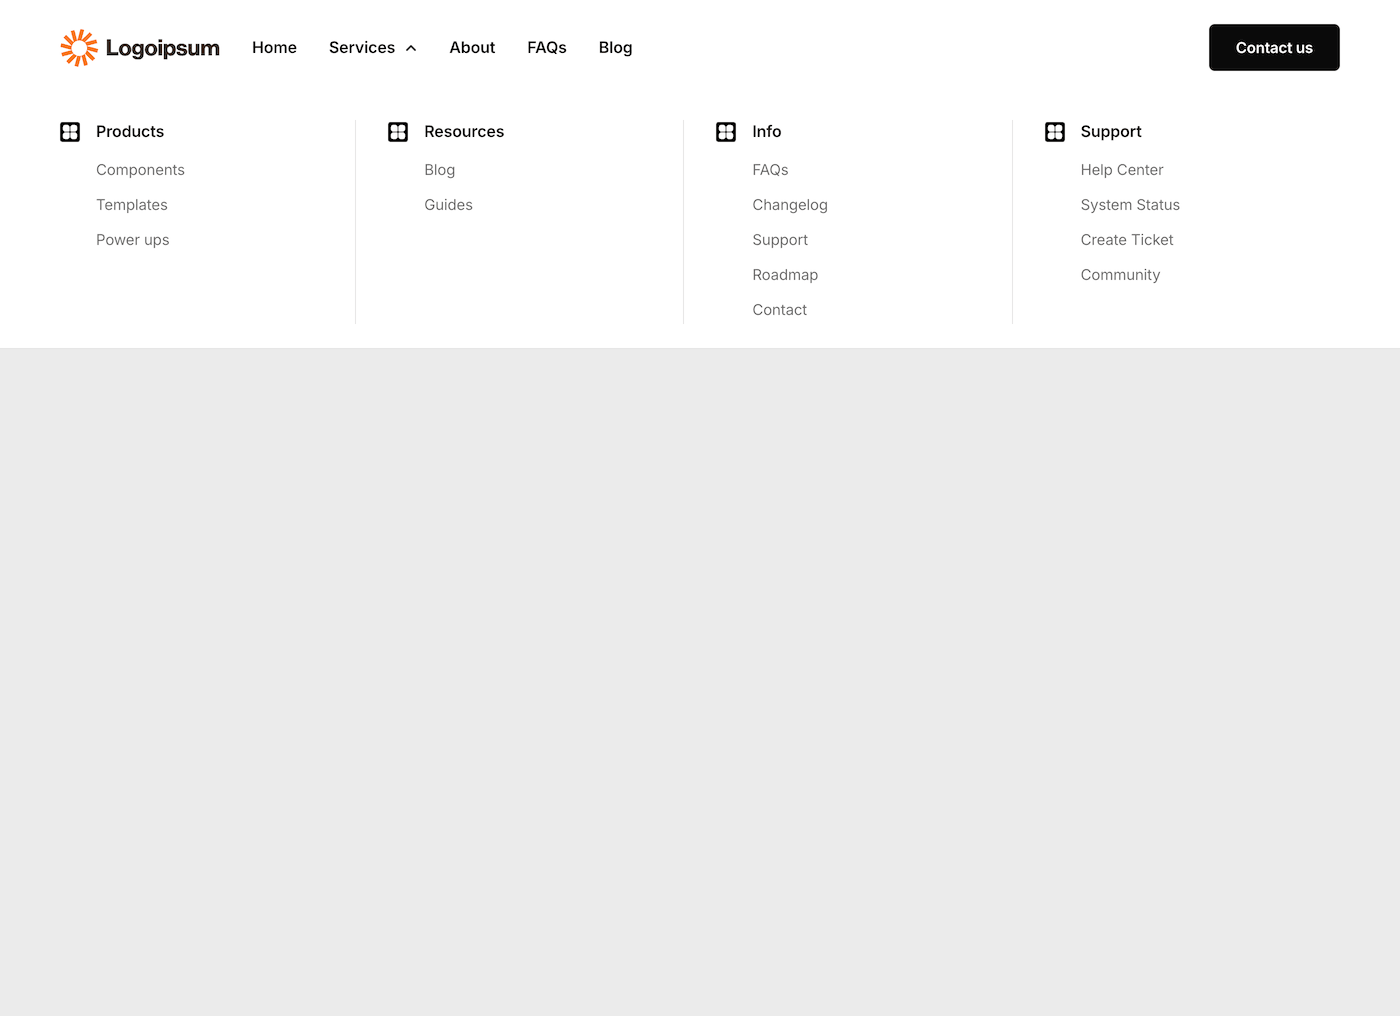Open the Home nav item
Image resolution: width=1400 pixels, height=1016 pixels.
[x=274, y=48]
